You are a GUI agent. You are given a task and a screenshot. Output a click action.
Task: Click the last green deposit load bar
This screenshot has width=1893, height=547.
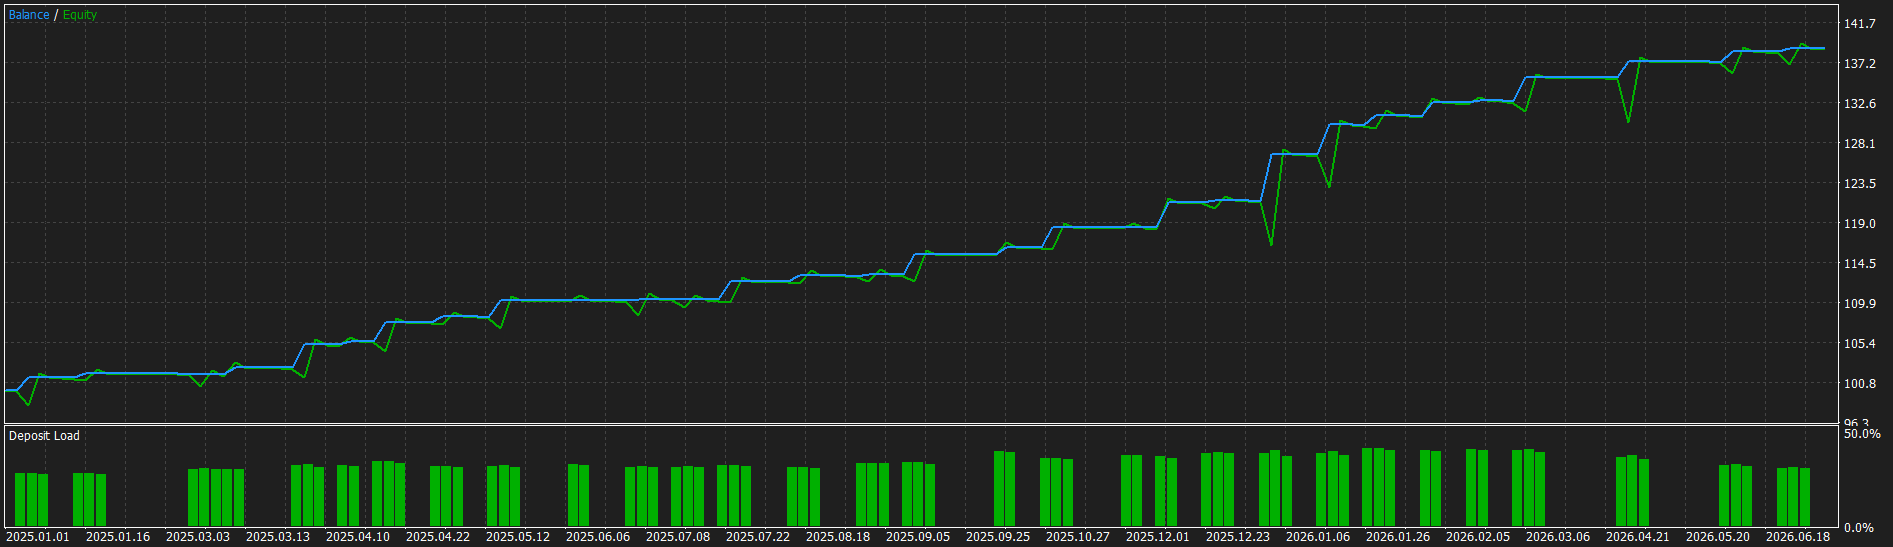[1805, 497]
